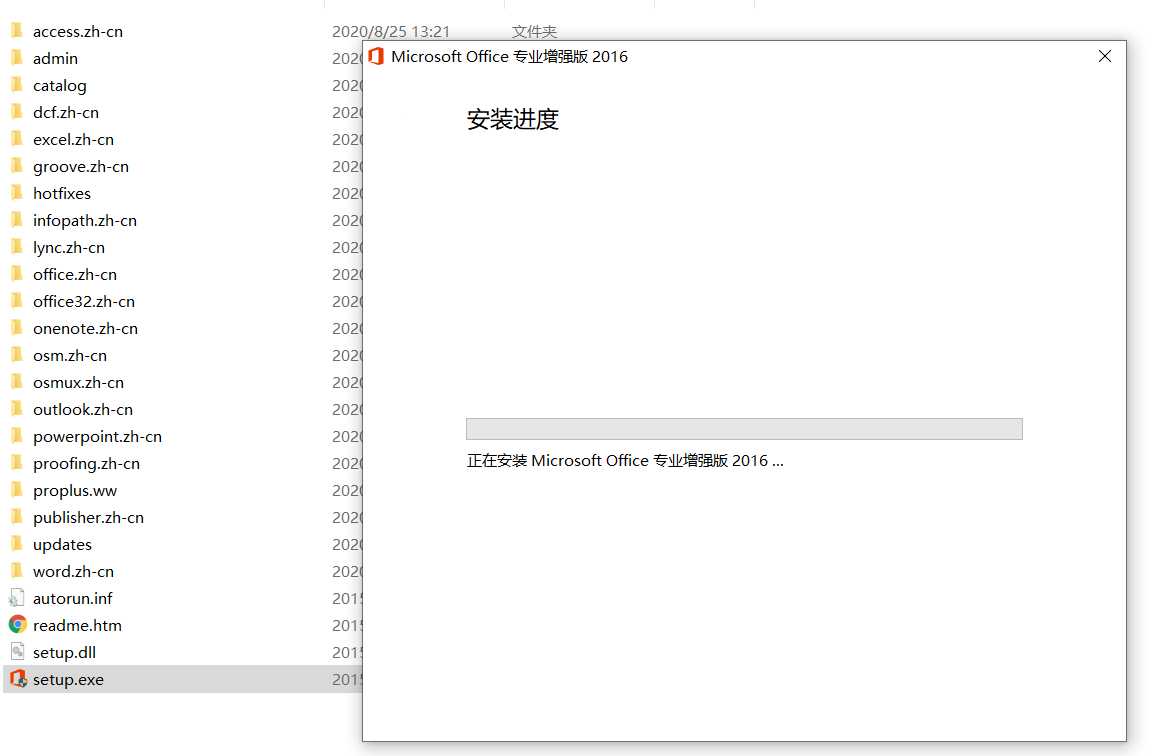Click the office32.zh-cn folder icon
Screen dimensions: 1156x756
point(17,301)
